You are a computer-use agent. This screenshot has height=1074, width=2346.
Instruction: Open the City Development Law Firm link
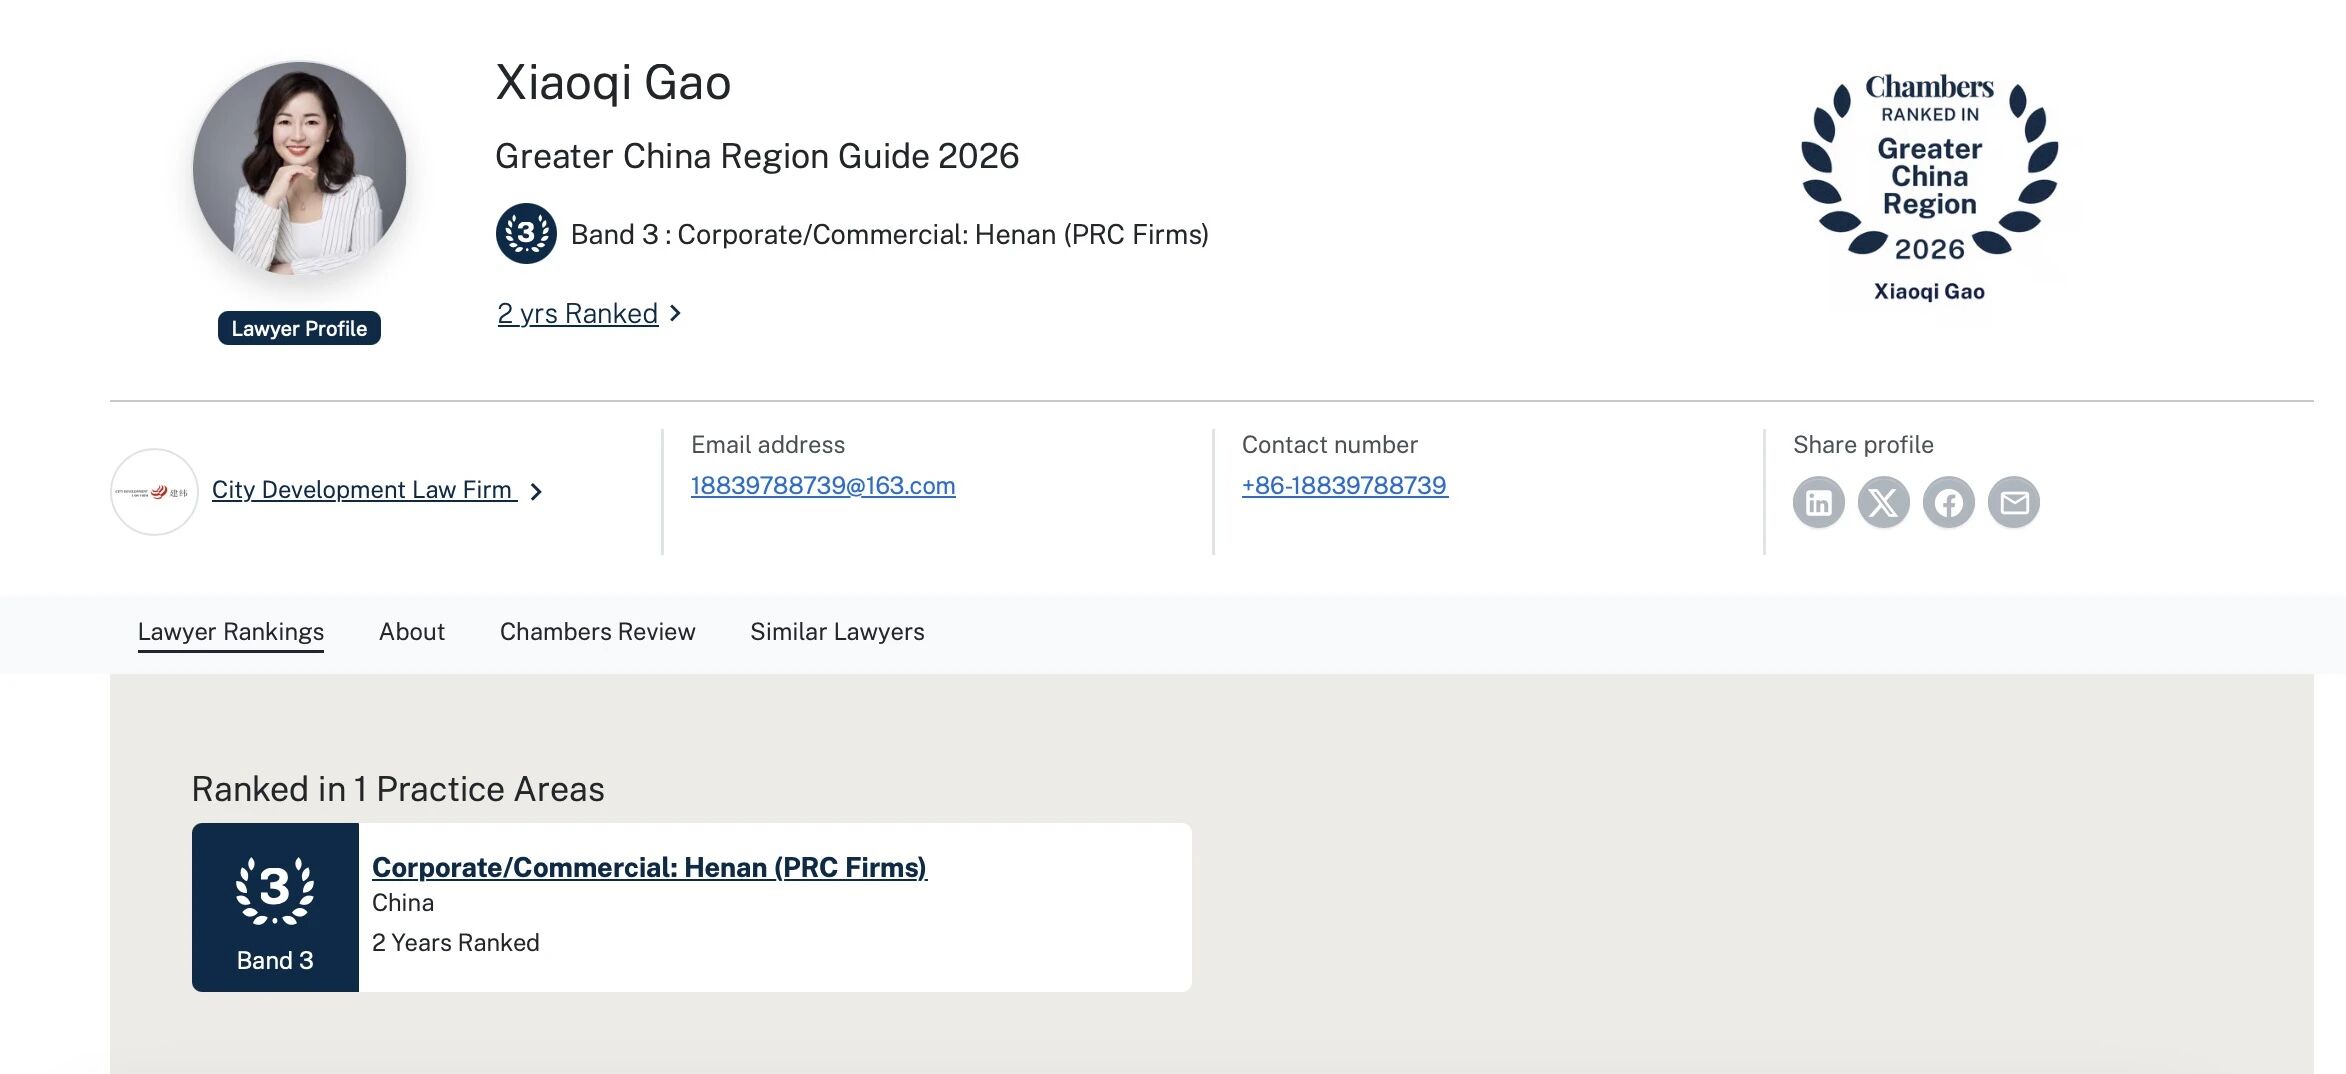tap(363, 490)
